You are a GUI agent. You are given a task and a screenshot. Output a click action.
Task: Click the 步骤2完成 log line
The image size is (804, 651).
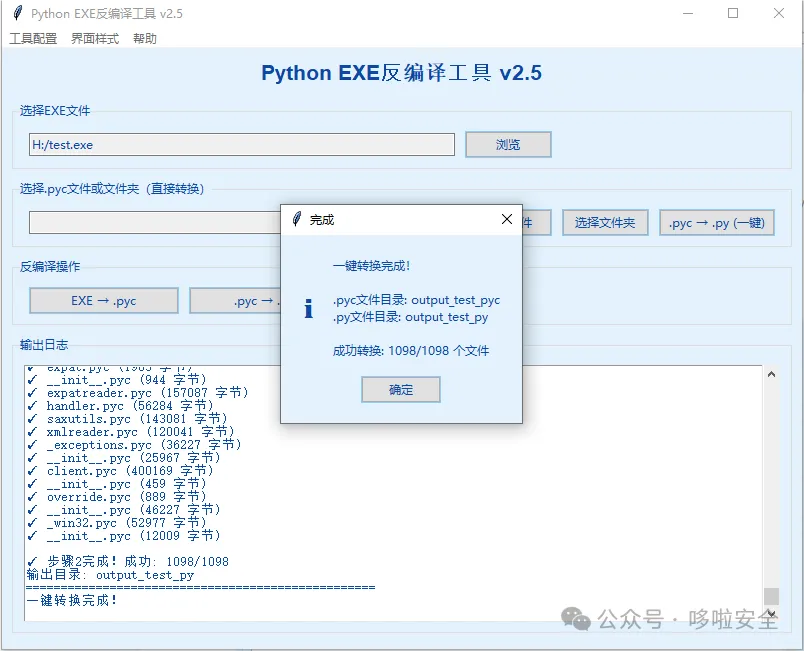point(128,562)
